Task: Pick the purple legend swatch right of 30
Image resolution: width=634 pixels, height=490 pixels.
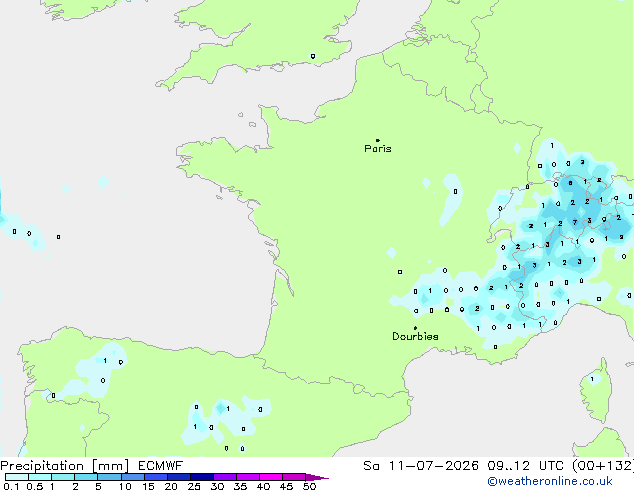Action: pos(225,477)
